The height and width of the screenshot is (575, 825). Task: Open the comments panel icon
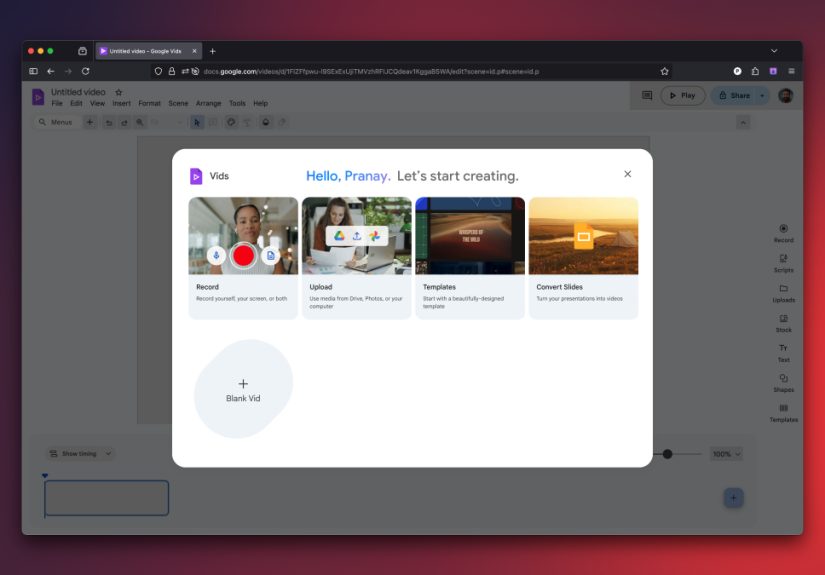(x=647, y=95)
